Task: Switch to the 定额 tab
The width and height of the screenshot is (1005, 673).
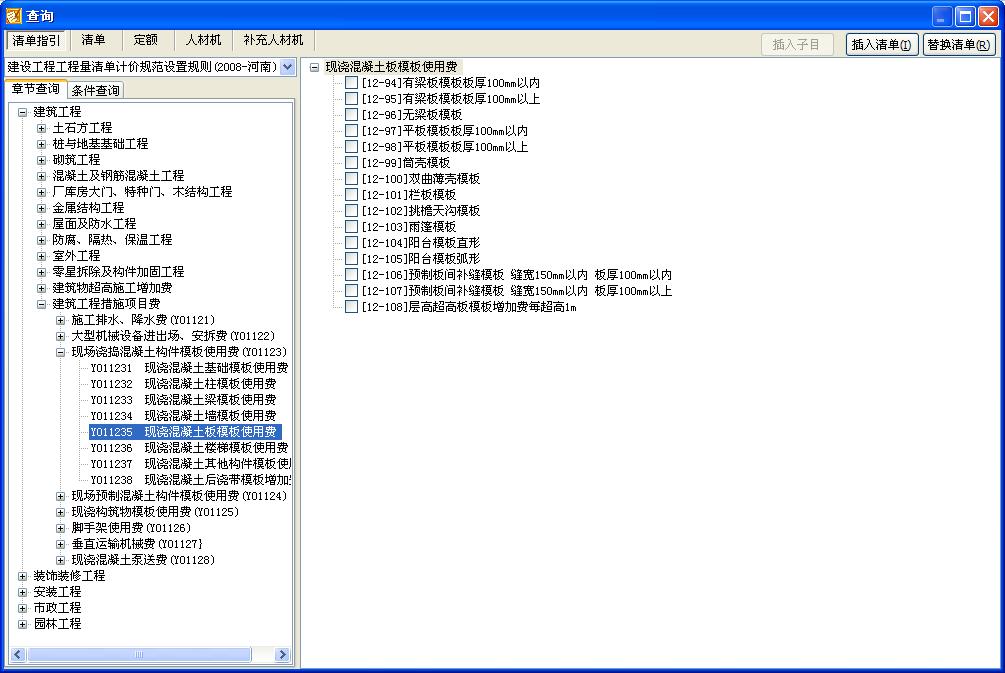Action: pos(145,40)
